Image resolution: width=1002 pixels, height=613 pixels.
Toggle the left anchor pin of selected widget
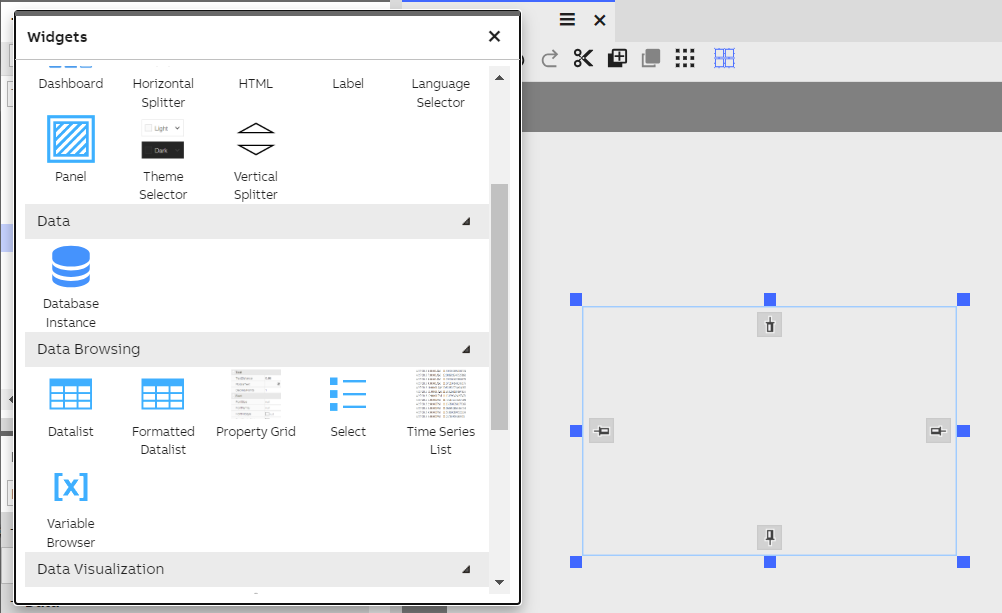tap(601, 430)
